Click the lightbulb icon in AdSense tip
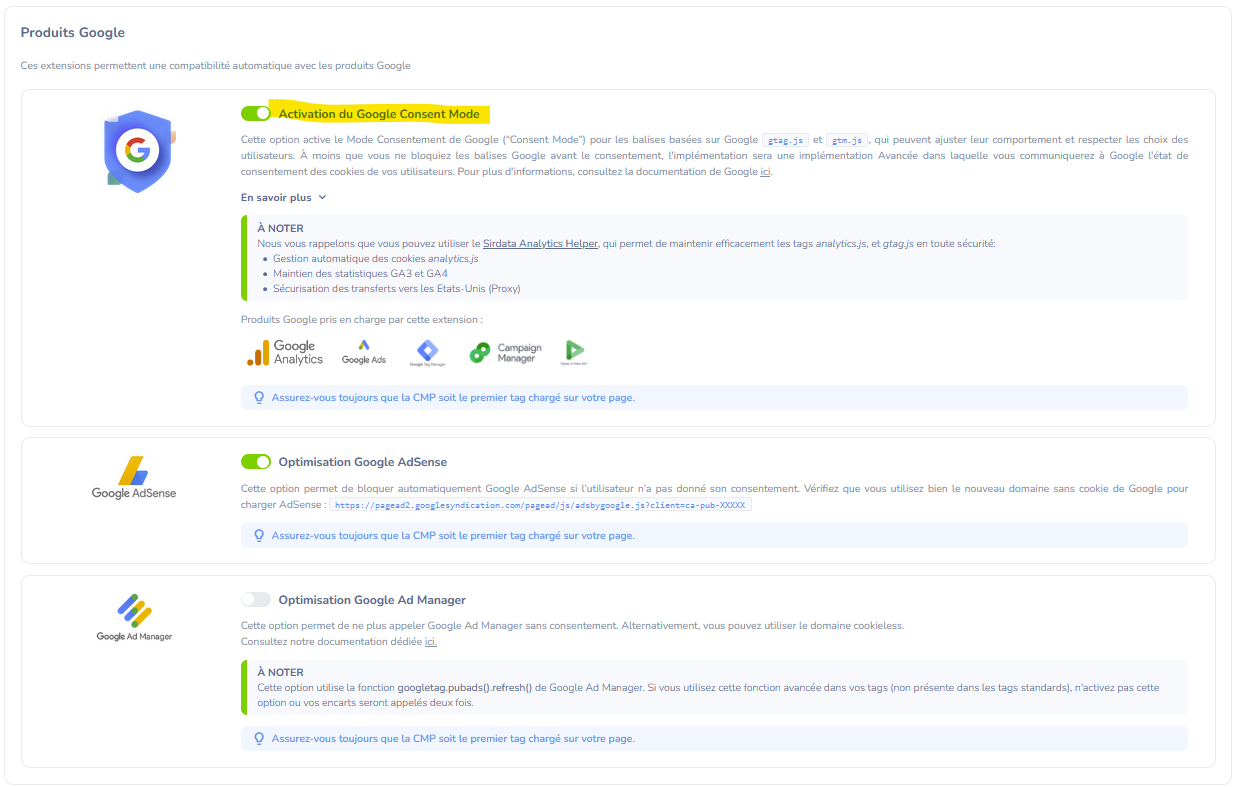This screenshot has height=787, width=1233. click(x=259, y=536)
